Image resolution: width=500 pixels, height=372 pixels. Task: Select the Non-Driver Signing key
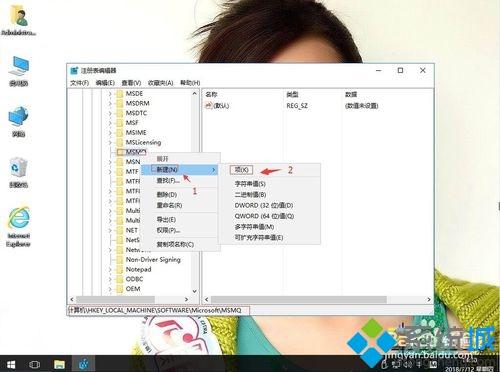pos(153,260)
